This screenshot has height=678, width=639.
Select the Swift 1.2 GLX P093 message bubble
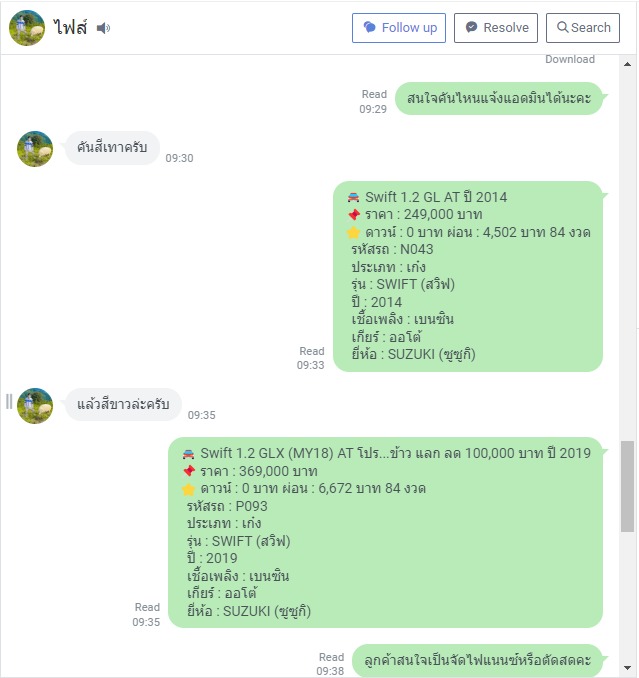(385, 533)
